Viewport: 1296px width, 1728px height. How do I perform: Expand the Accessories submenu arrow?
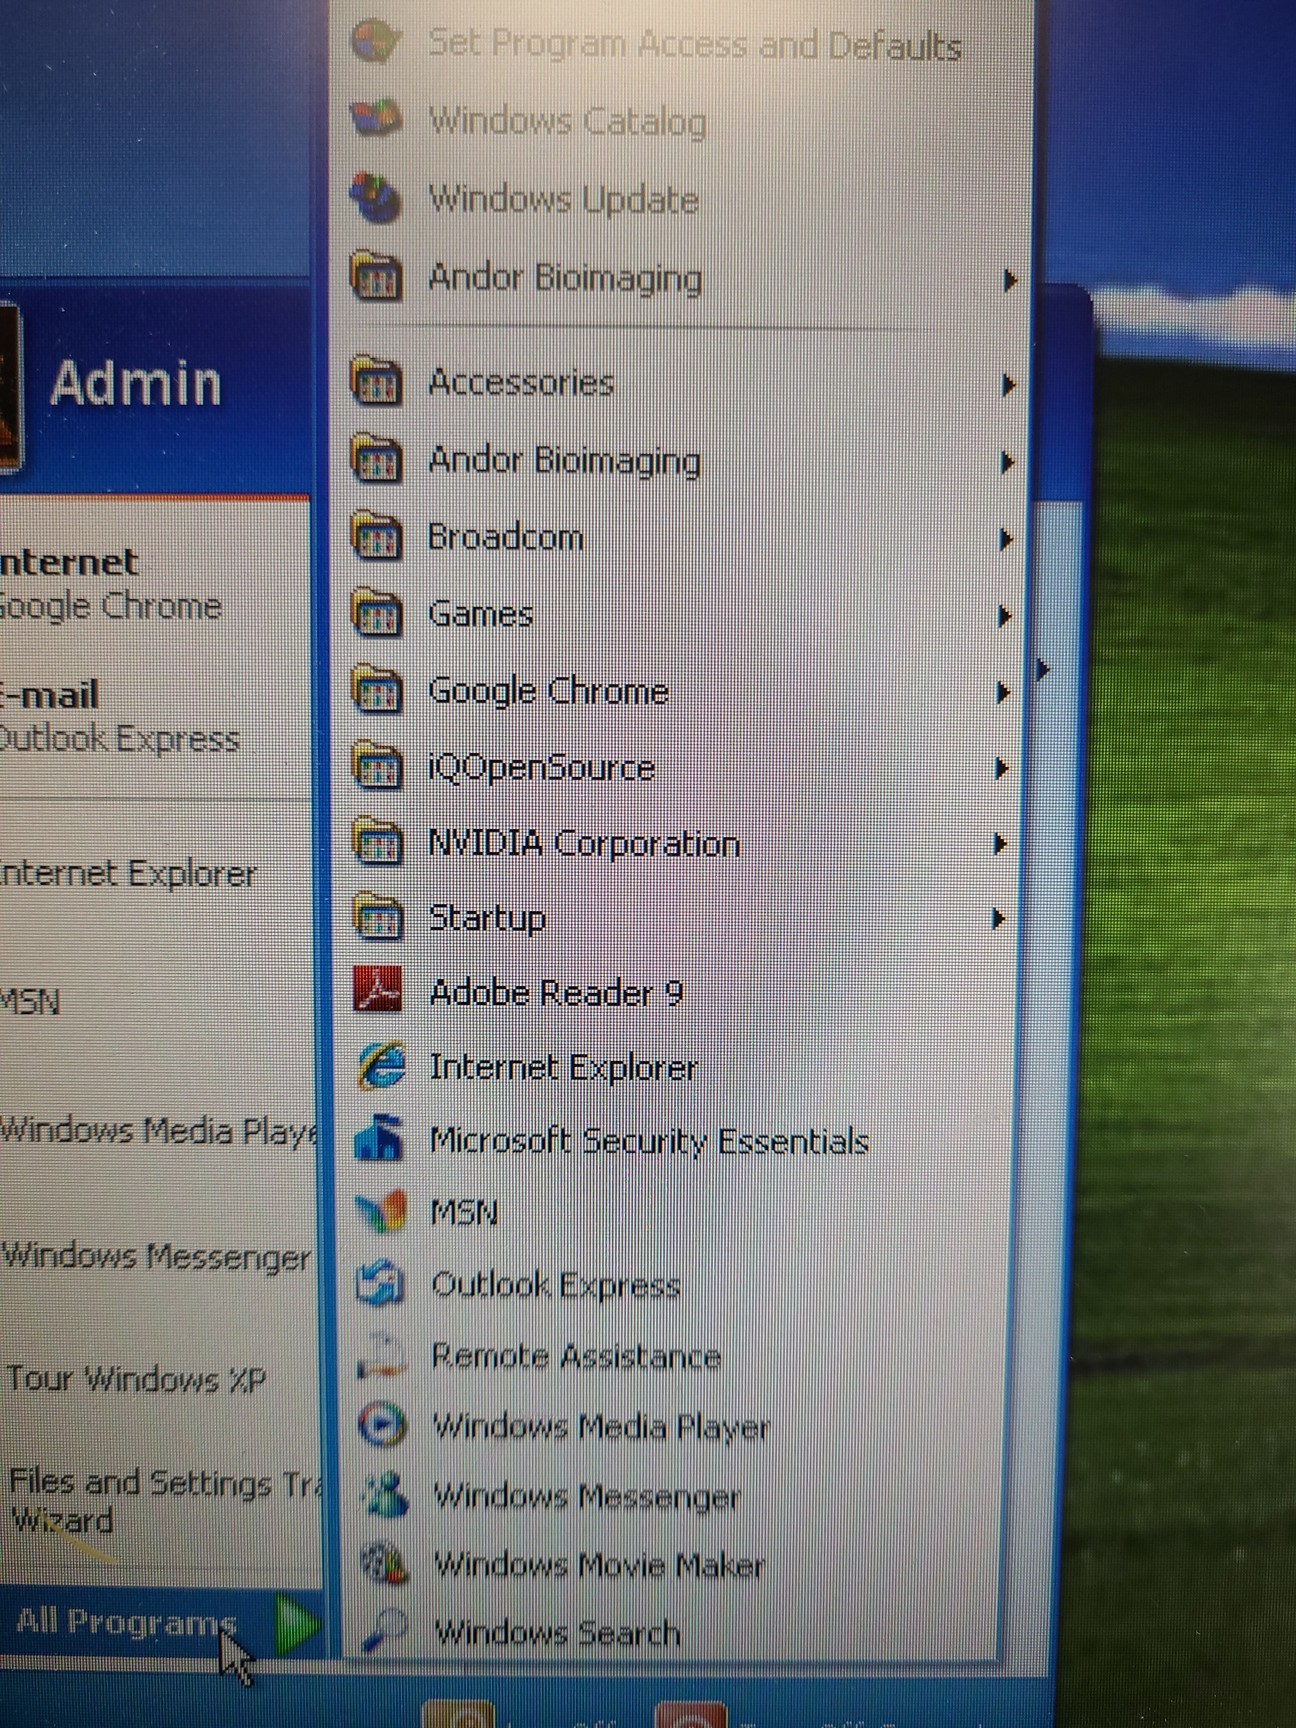[1008, 385]
